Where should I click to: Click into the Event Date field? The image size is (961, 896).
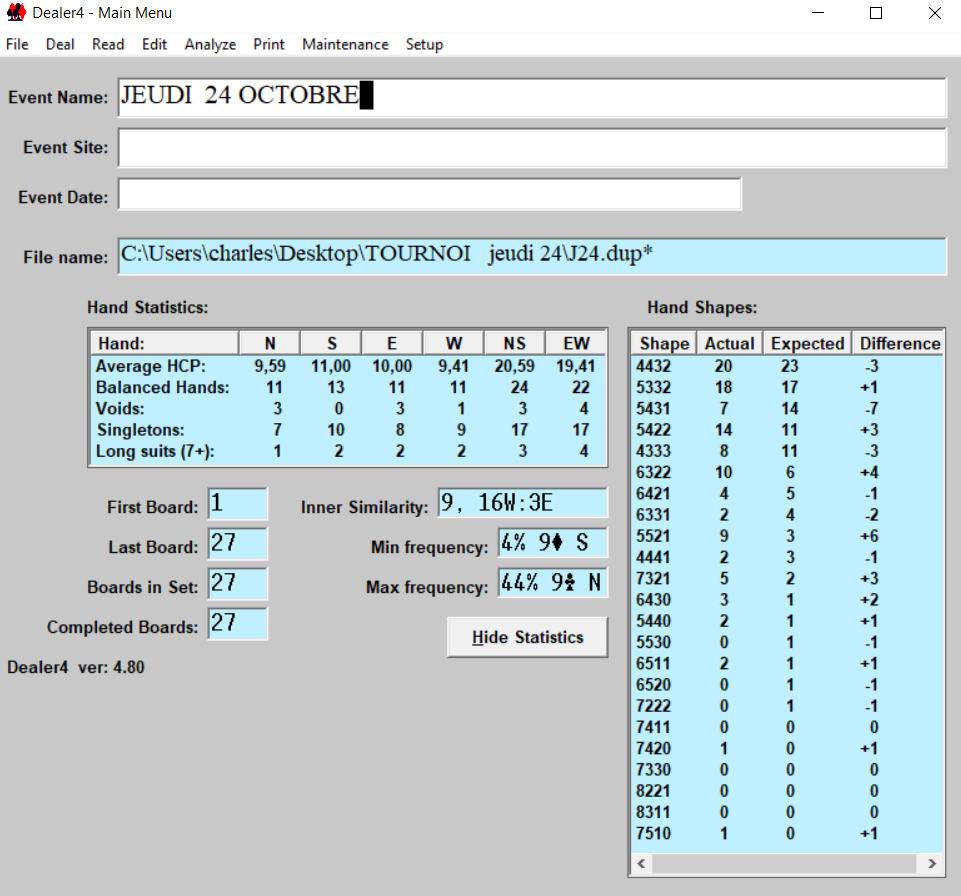coord(430,194)
